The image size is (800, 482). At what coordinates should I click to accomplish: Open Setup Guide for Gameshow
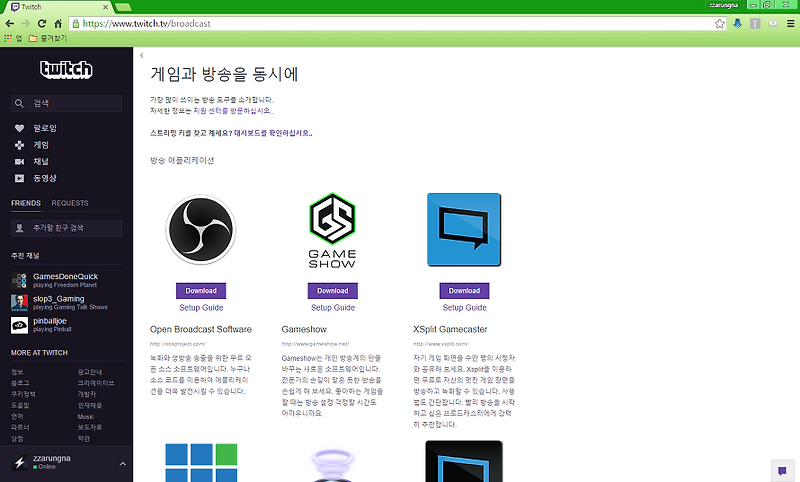coord(333,308)
